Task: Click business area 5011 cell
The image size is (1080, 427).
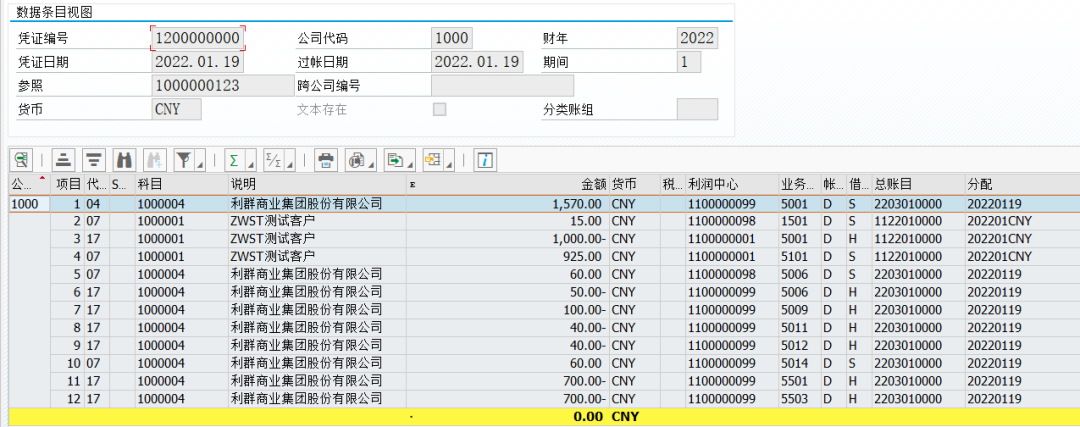Action: click(800, 328)
